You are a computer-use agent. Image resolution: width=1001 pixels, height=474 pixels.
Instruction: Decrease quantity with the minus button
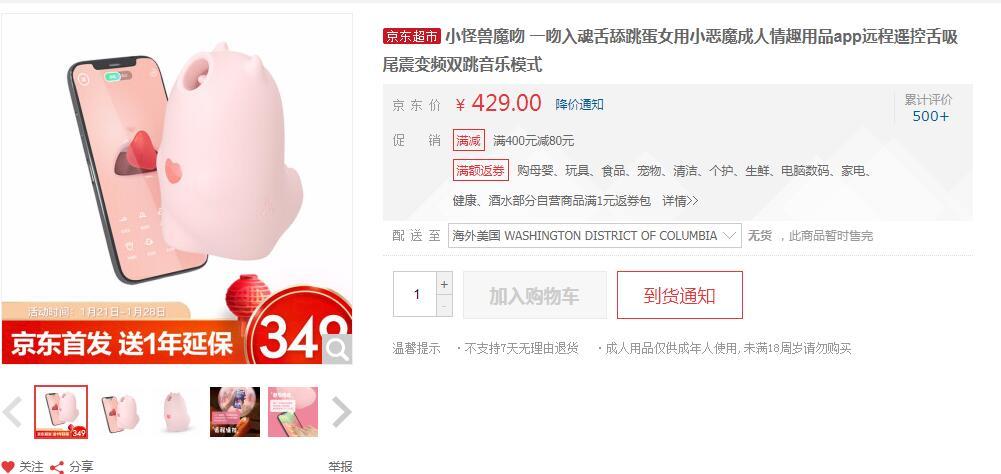[444, 306]
